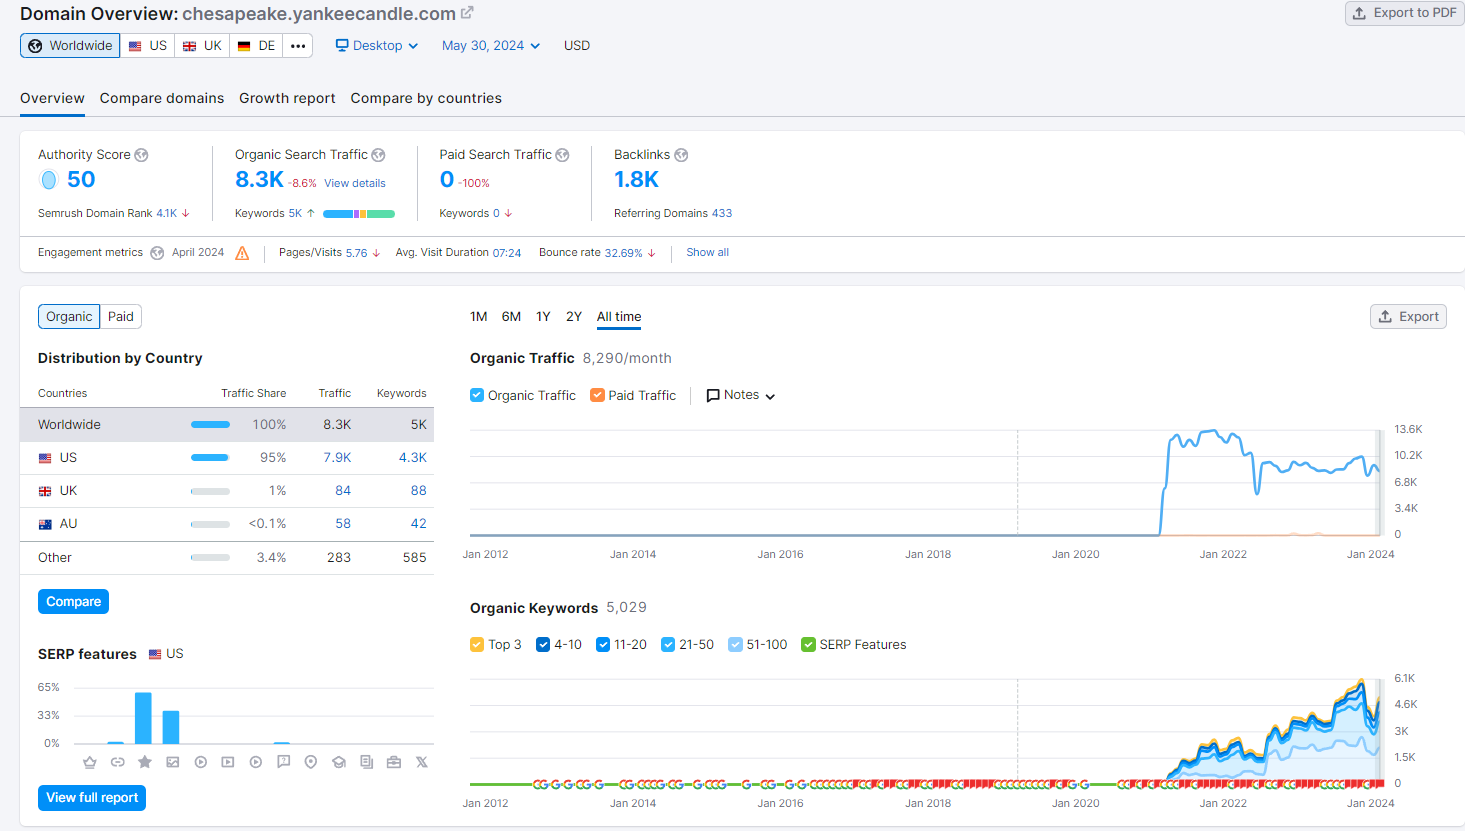Click the orange warning triangle near April 2024

(x=242, y=253)
